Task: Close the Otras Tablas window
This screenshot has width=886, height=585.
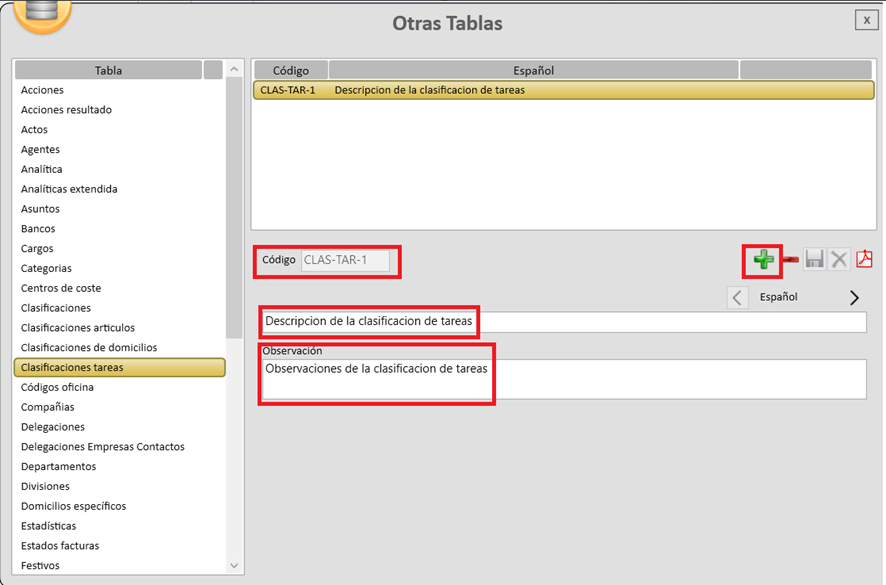Action: tap(865, 20)
